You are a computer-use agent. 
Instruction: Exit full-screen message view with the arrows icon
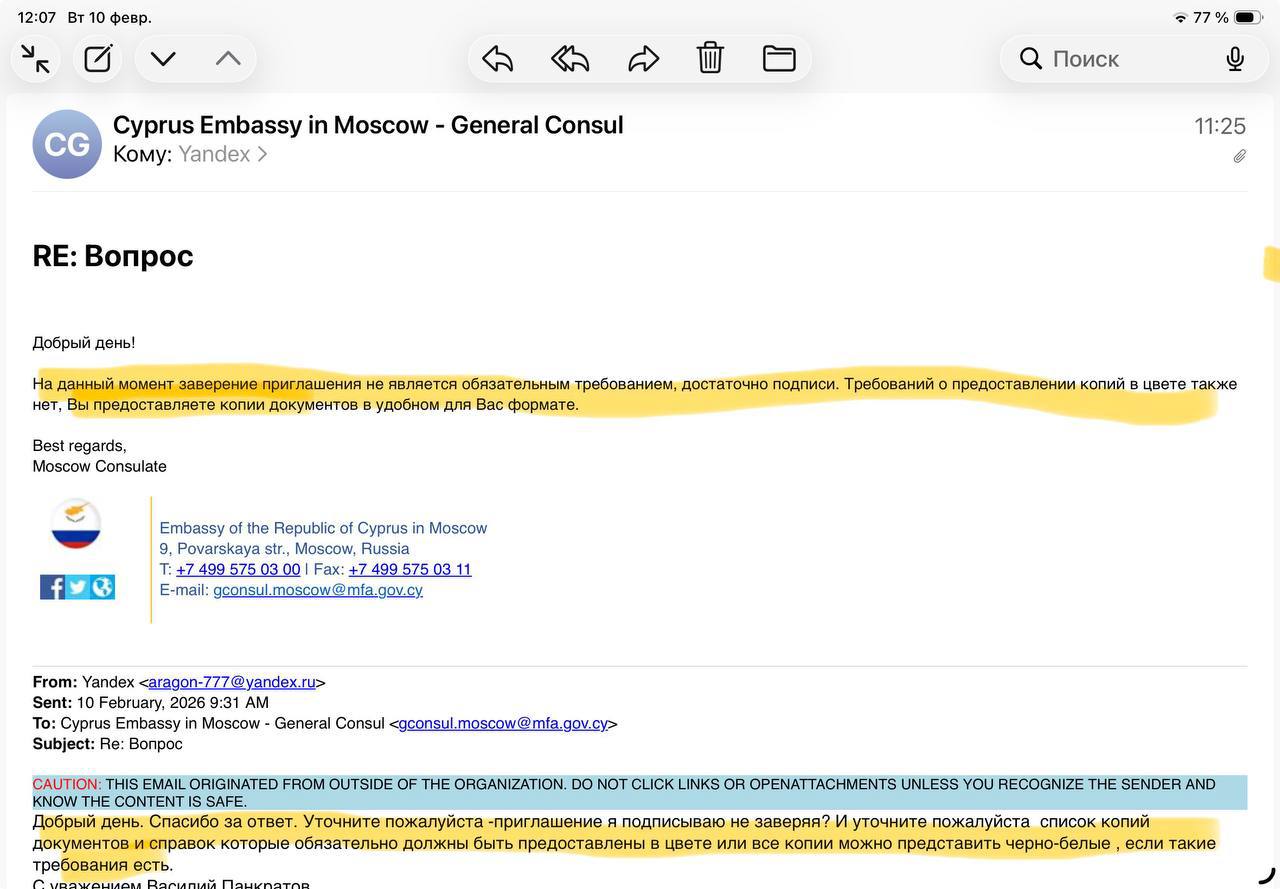click(36, 59)
